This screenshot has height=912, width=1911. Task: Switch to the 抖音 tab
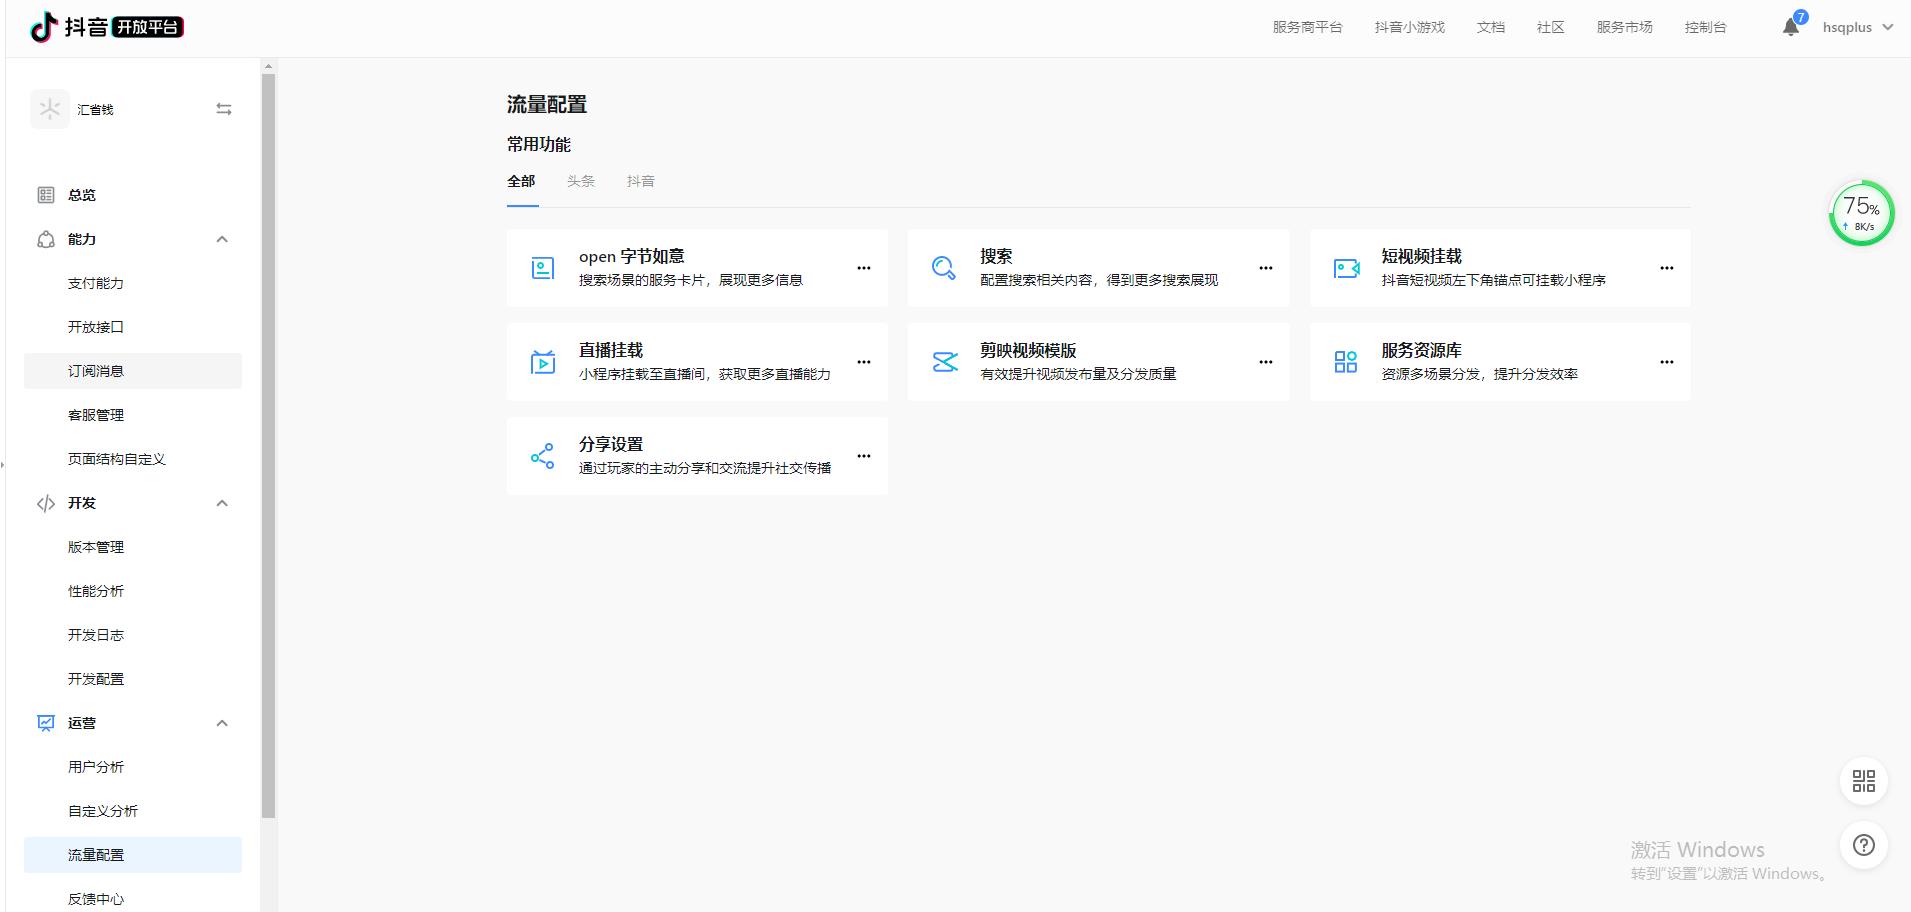coord(640,181)
